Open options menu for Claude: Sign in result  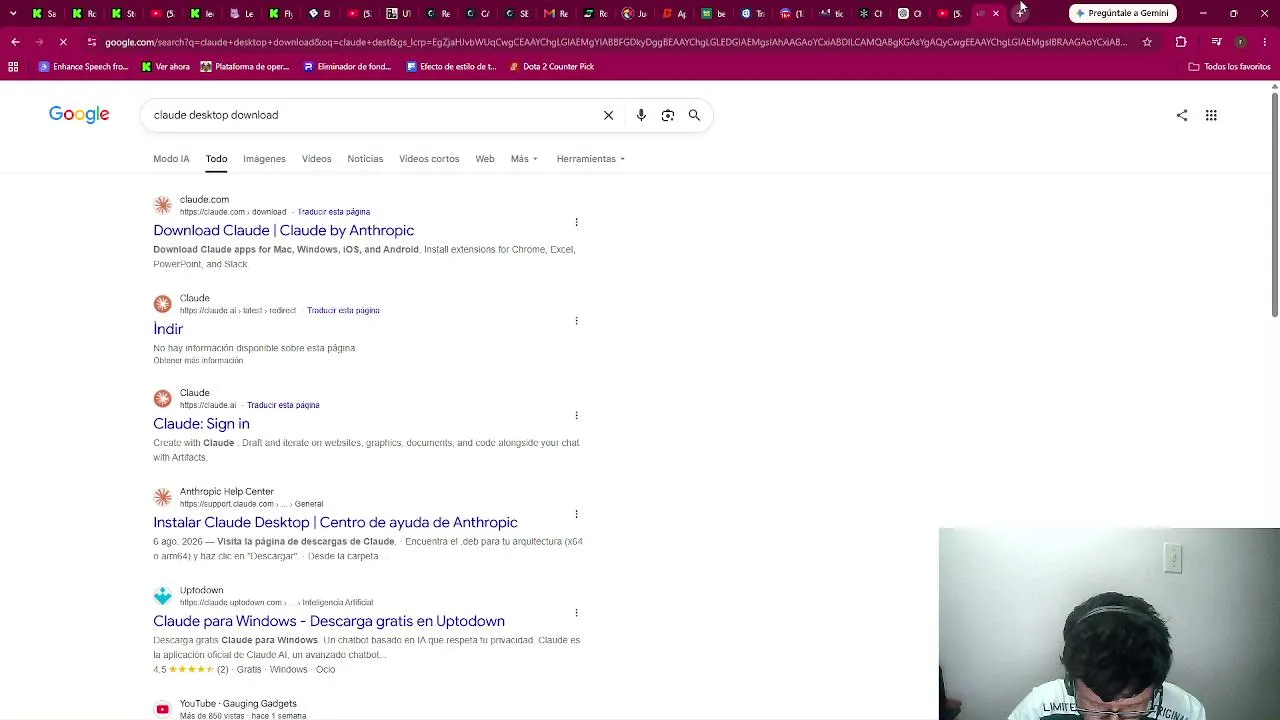click(576, 415)
